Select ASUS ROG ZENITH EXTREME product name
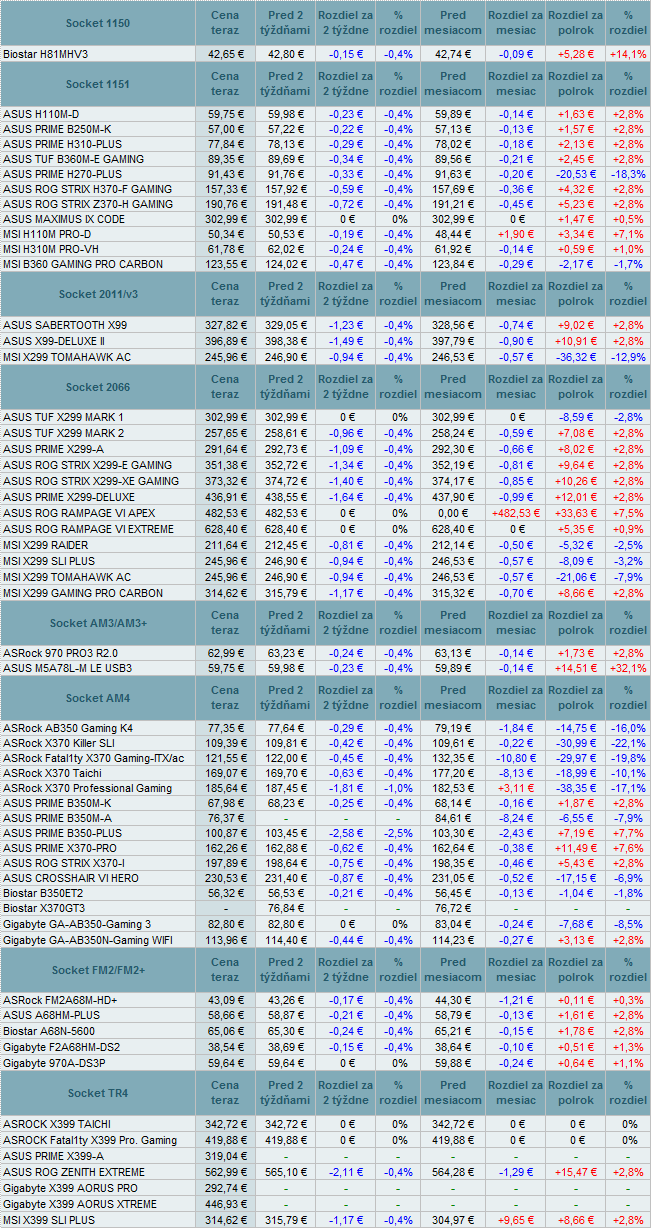Viewport: 651px width, 1228px height. (x=74, y=1172)
